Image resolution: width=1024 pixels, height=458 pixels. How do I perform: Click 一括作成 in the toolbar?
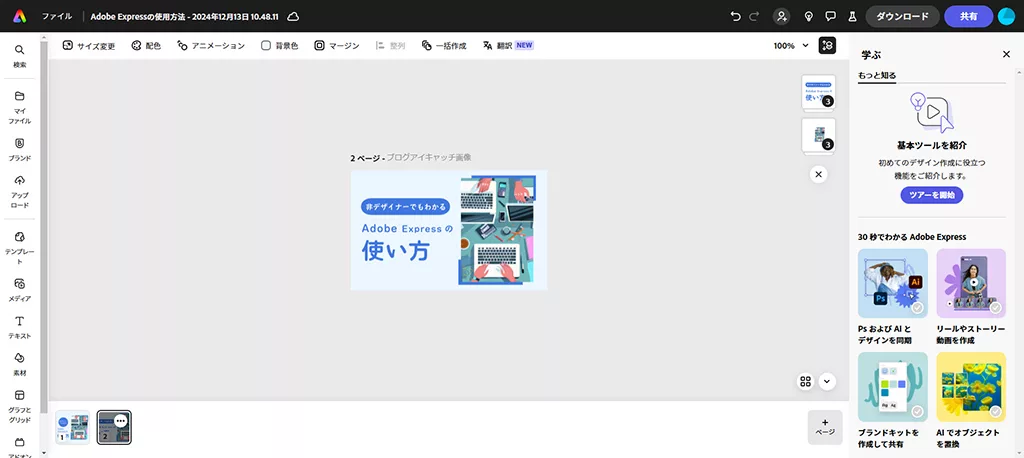pyautogui.click(x=444, y=46)
